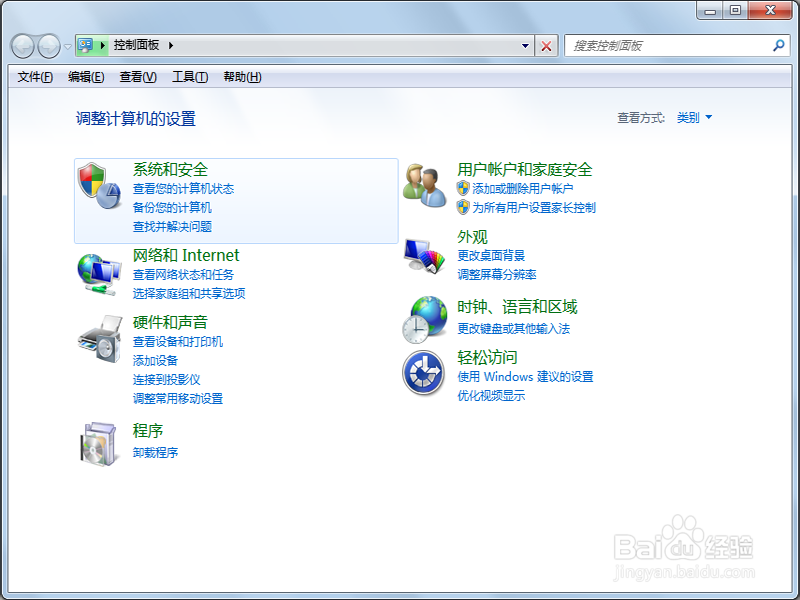Screen dimensions: 800x600
Task: Click the Network and Internet globe icon
Action: click(x=99, y=275)
